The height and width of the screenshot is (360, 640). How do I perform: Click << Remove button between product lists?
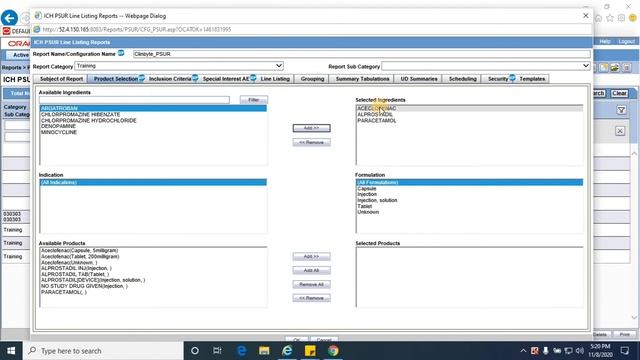(x=311, y=298)
